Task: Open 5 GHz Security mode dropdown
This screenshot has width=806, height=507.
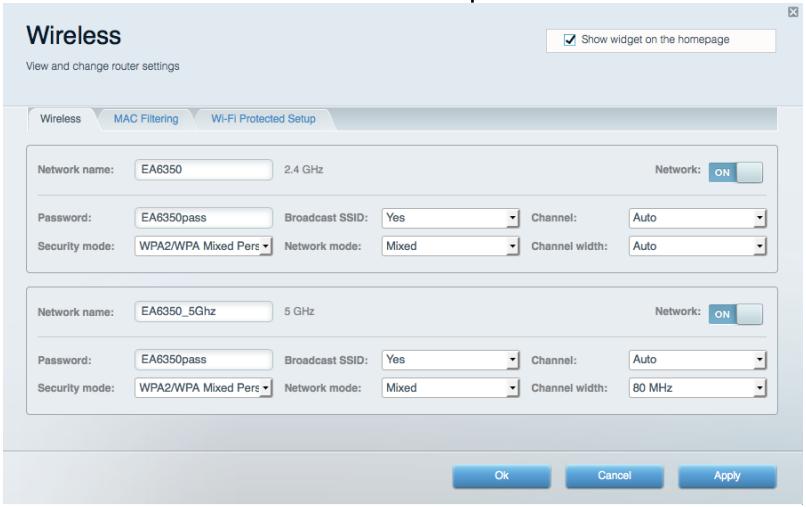Action: click(204, 388)
